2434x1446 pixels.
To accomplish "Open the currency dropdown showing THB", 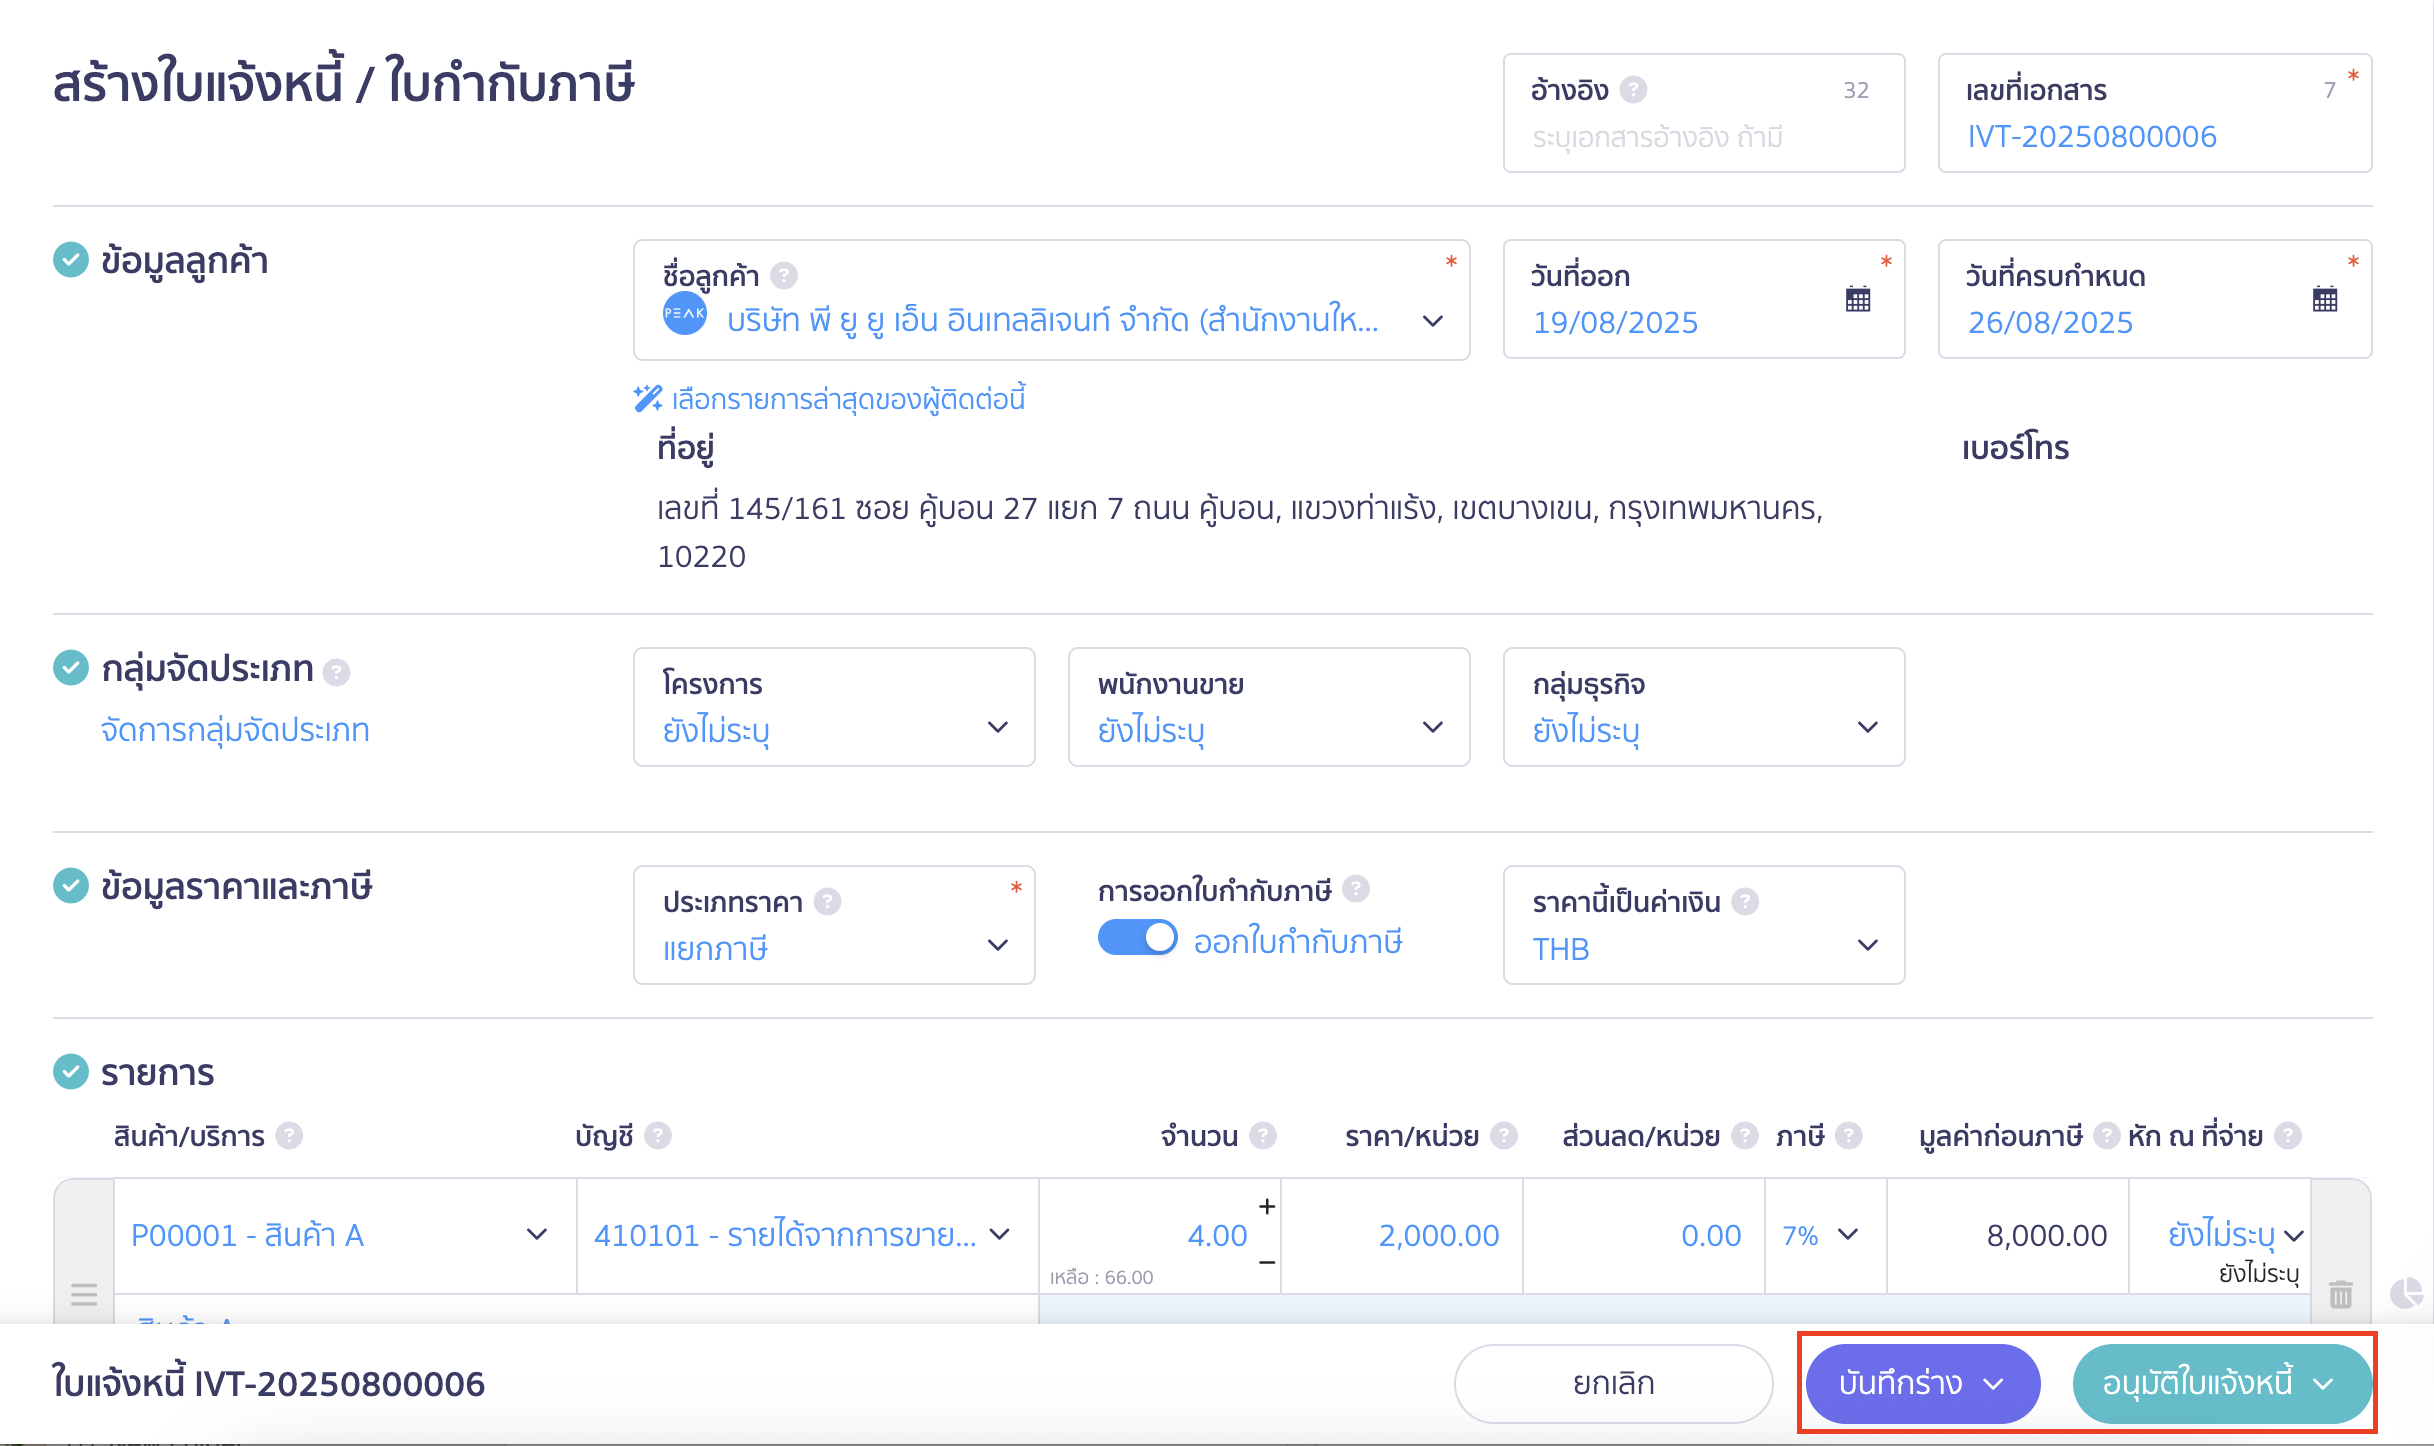I will [1704, 925].
